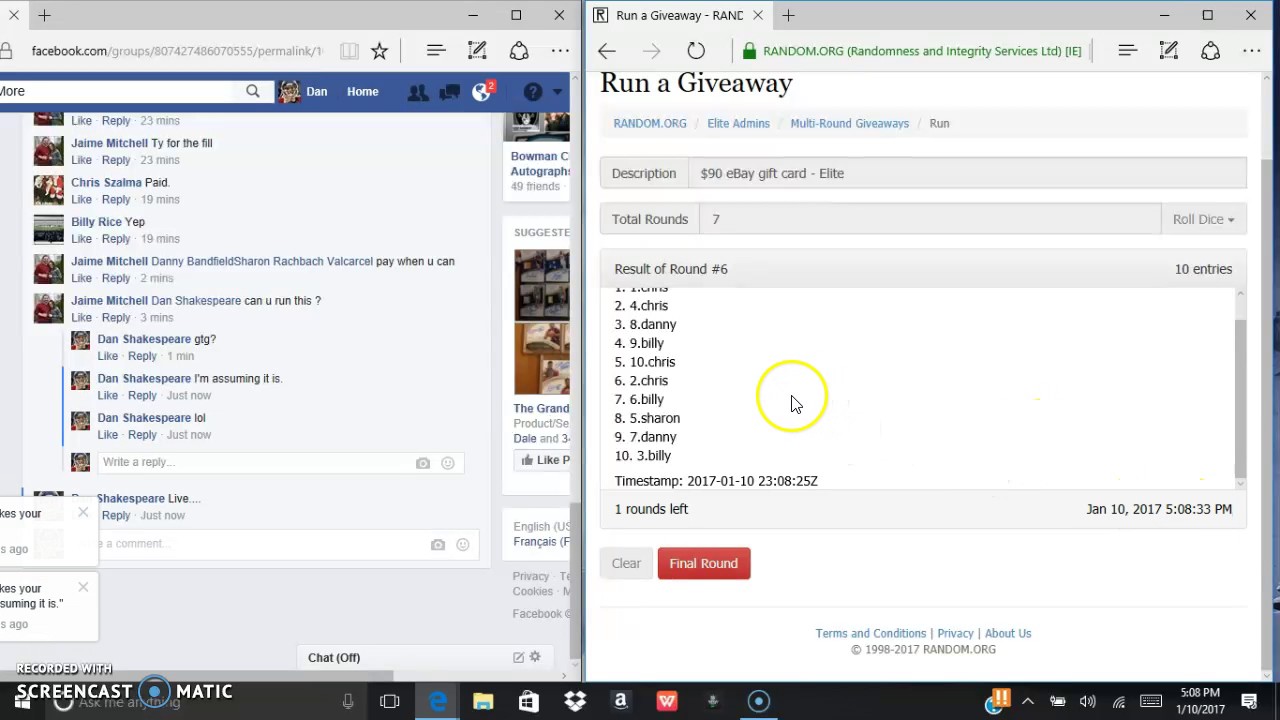Screen dimensions: 1280x720
Task: Click the Total Rounds field showing 7
Action: 930,219
